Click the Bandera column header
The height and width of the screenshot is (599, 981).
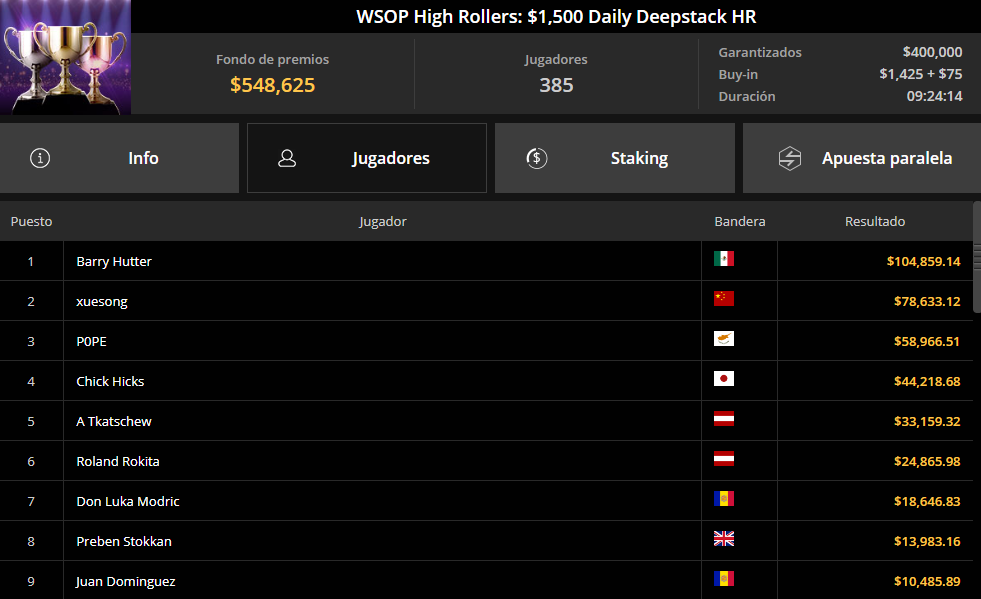[740, 222]
